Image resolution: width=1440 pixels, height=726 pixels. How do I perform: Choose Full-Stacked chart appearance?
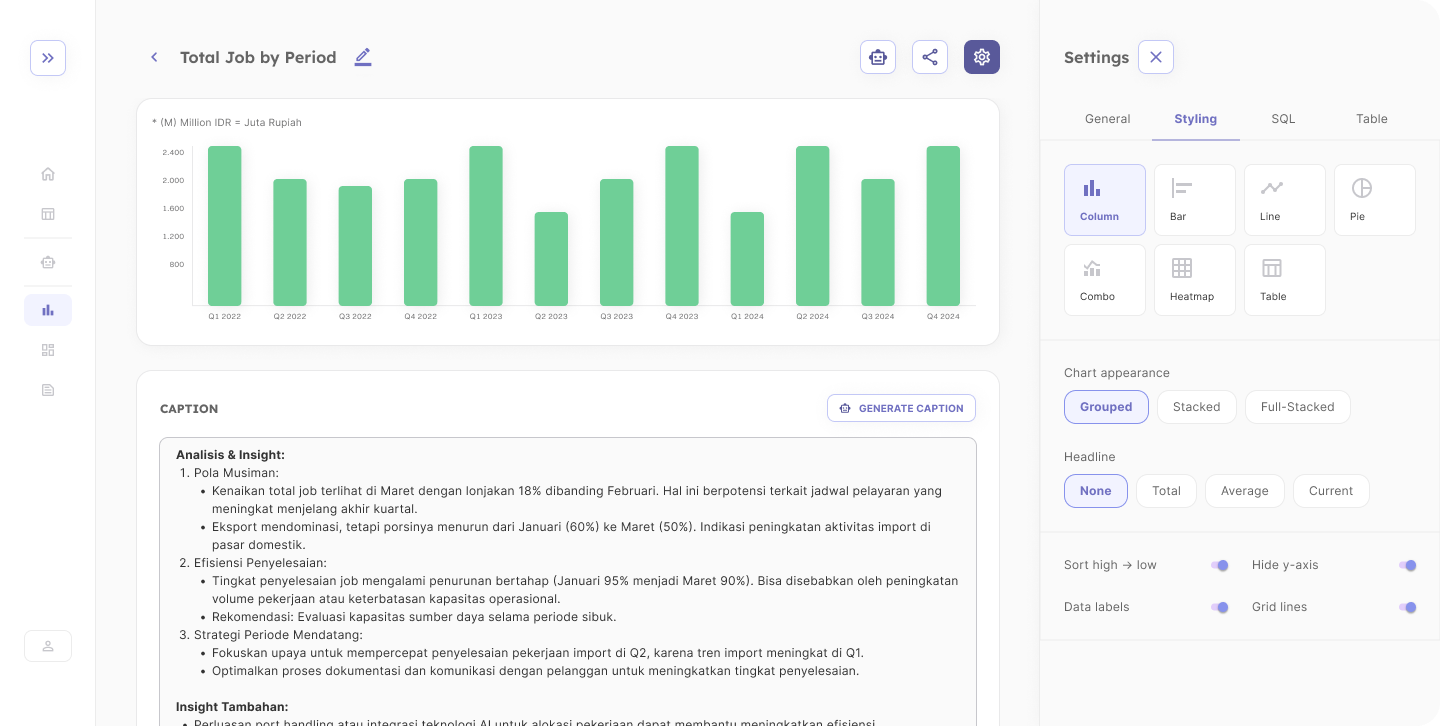click(1298, 407)
